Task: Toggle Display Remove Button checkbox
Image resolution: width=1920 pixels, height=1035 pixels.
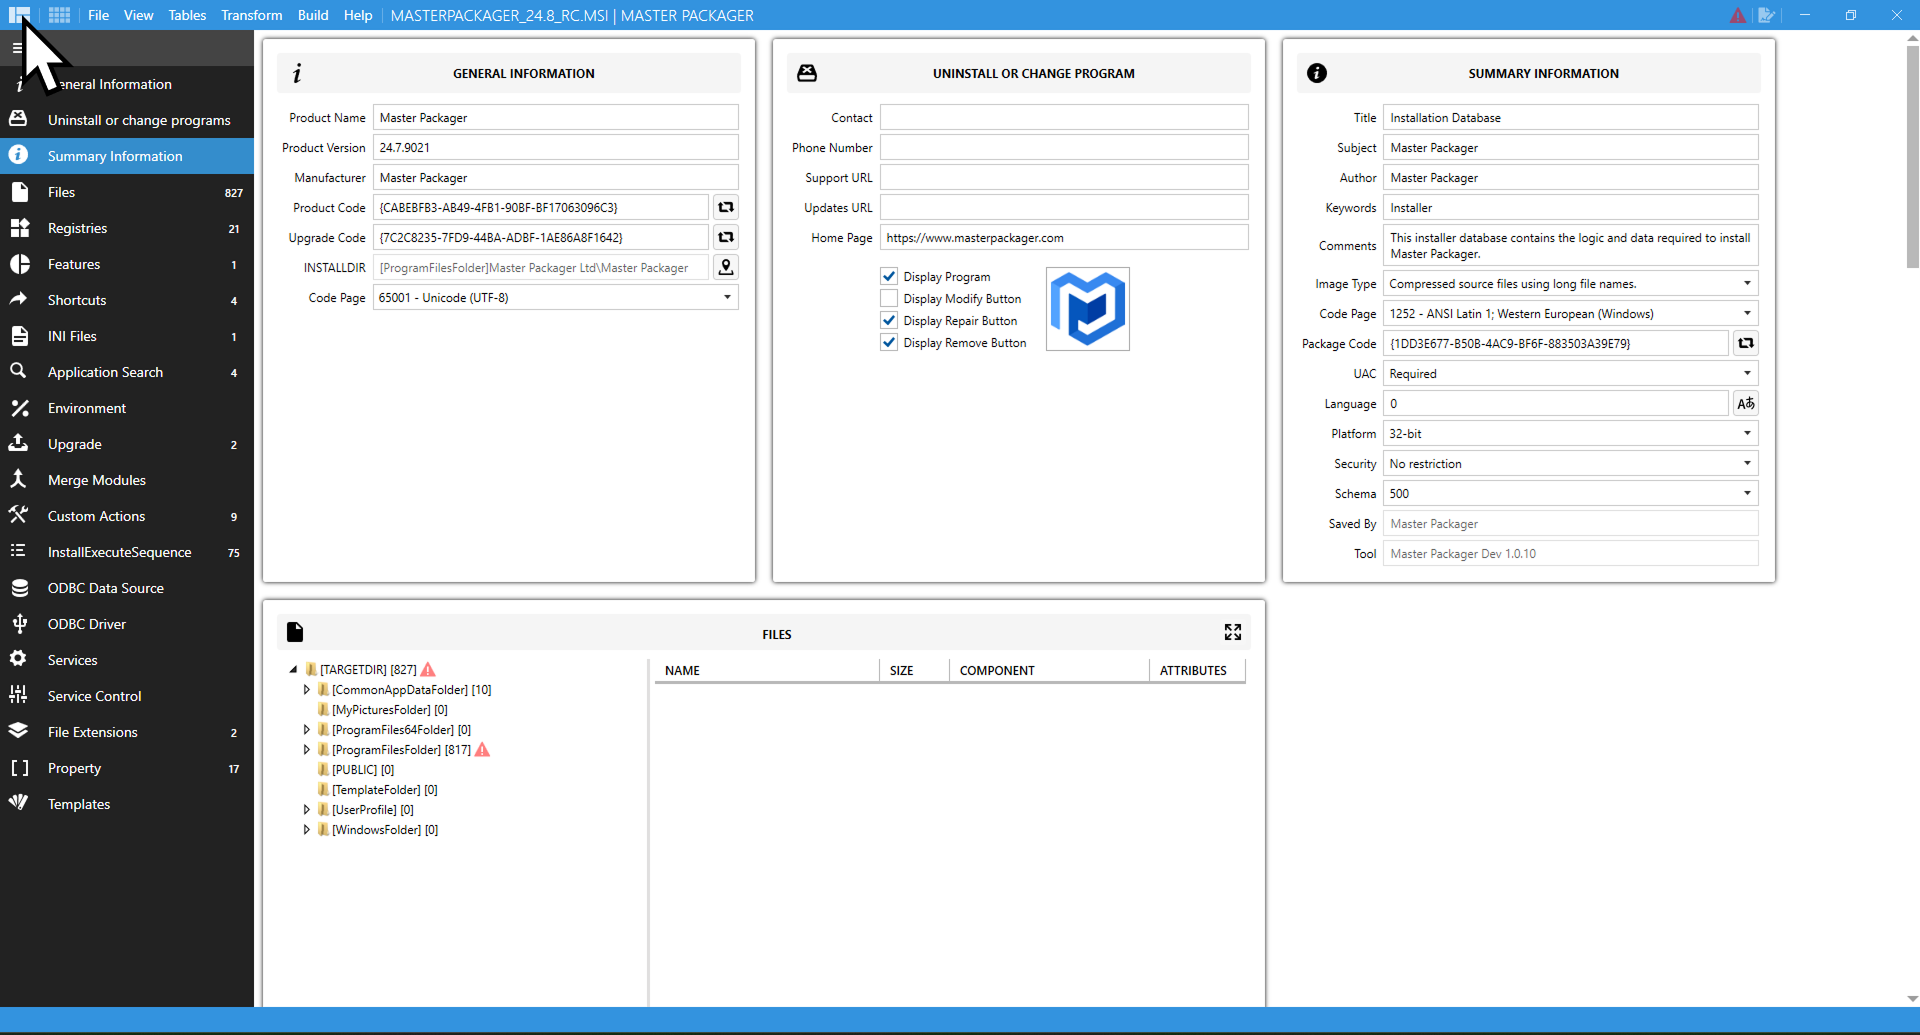Action: pos(888,342)
